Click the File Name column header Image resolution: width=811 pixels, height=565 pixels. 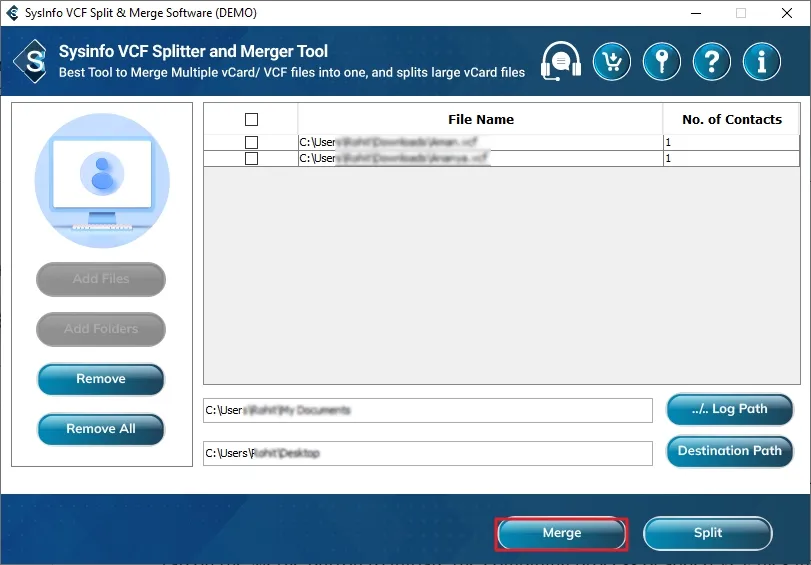[x=480, y=120]
